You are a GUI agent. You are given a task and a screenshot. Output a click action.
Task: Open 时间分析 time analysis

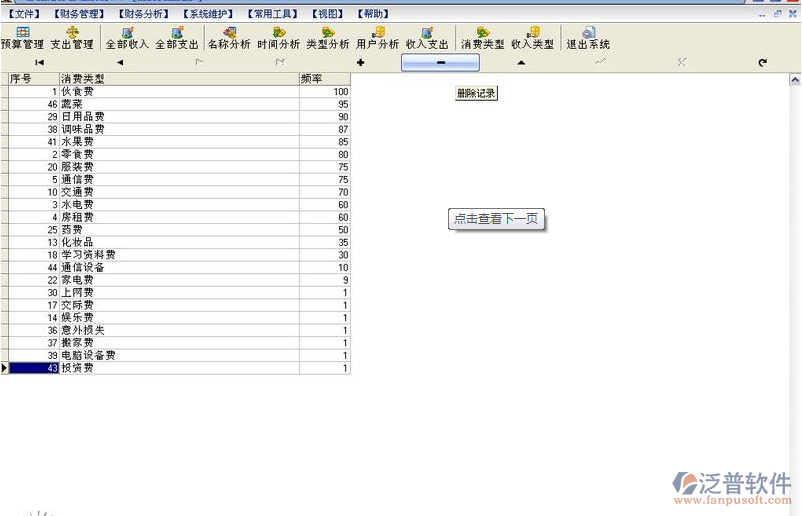(x=278, y=39)
